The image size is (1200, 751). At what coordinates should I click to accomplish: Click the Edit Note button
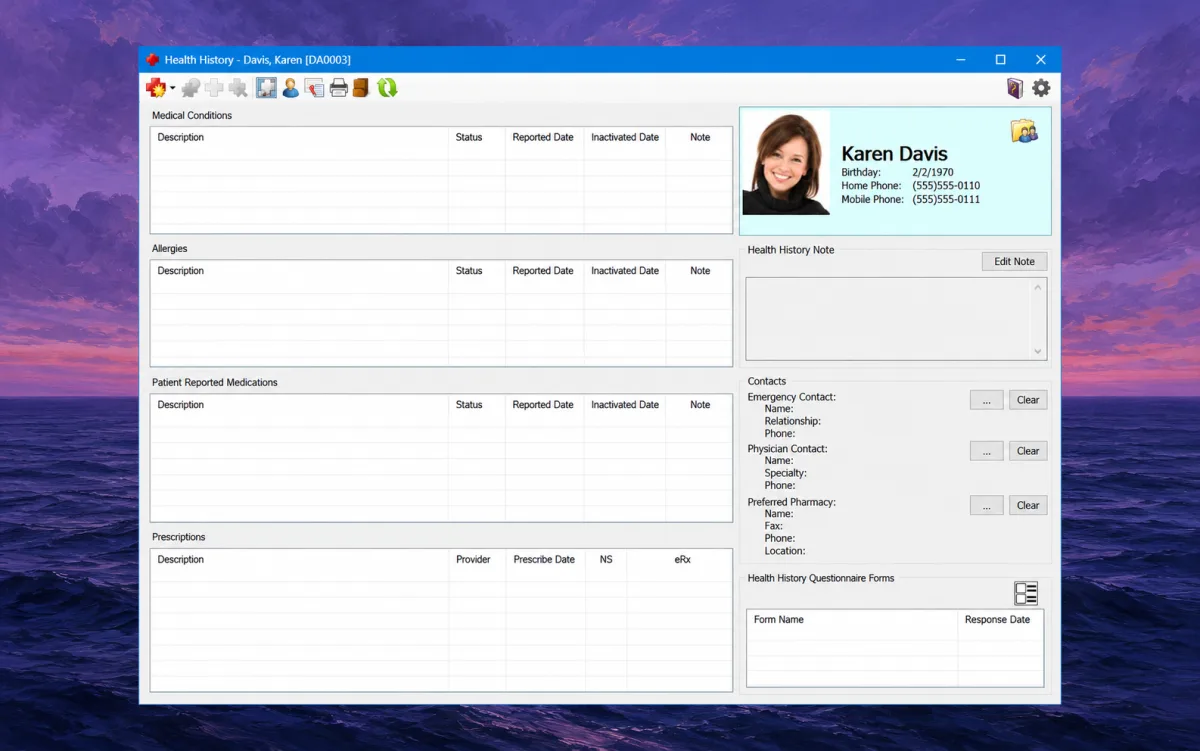[1014, 262]
